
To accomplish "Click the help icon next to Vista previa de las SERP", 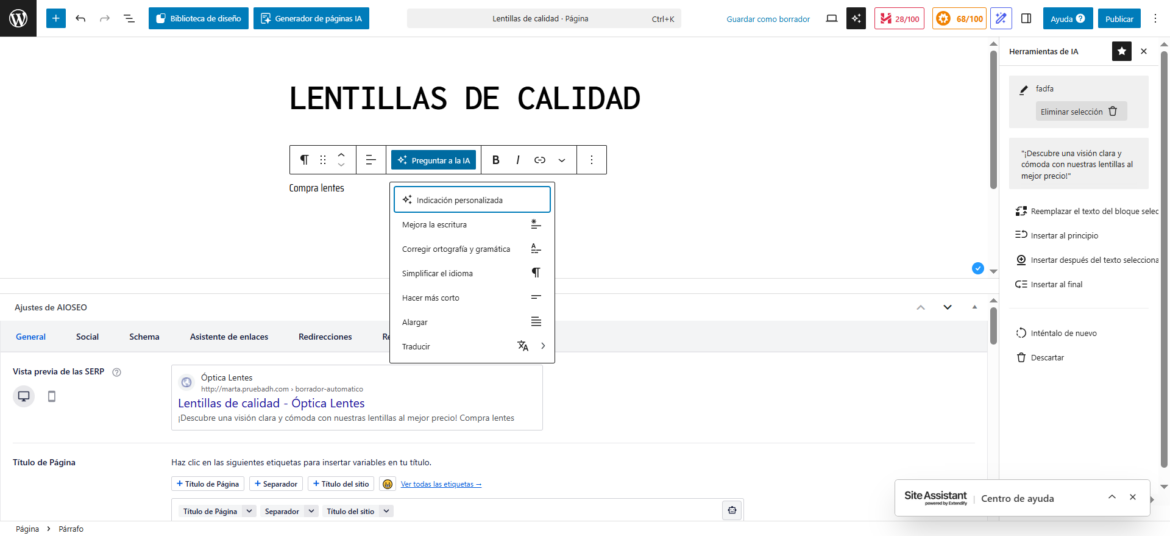I will click(116, 372).
